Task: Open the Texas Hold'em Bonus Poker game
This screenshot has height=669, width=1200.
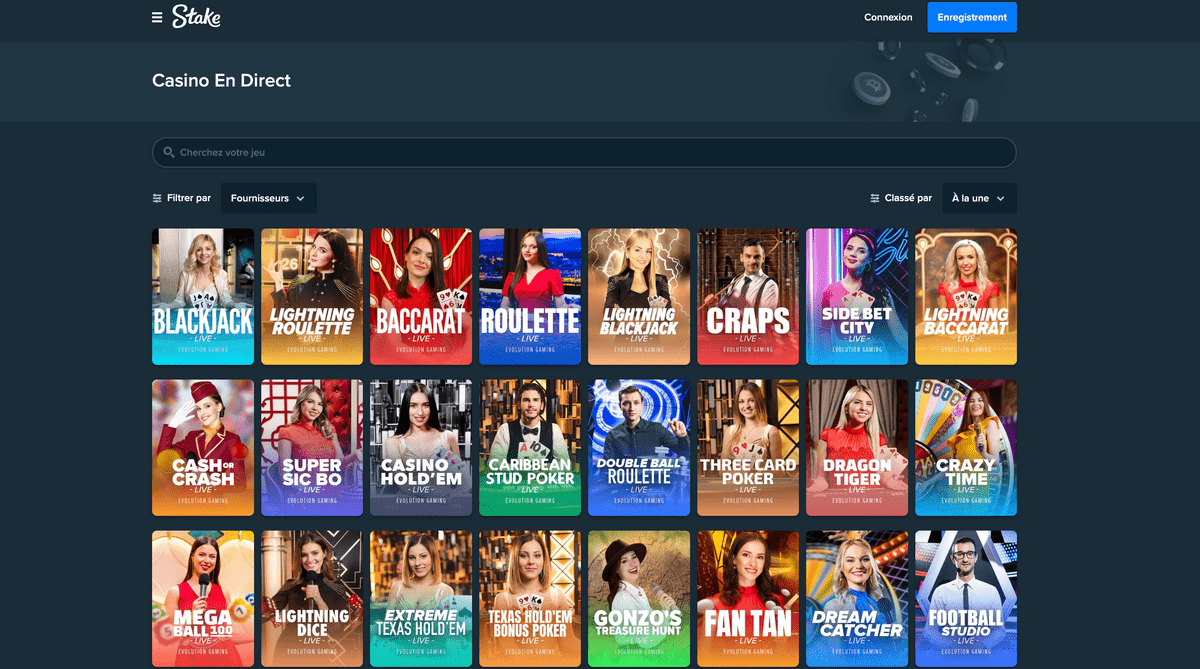Action: (530, 599)
